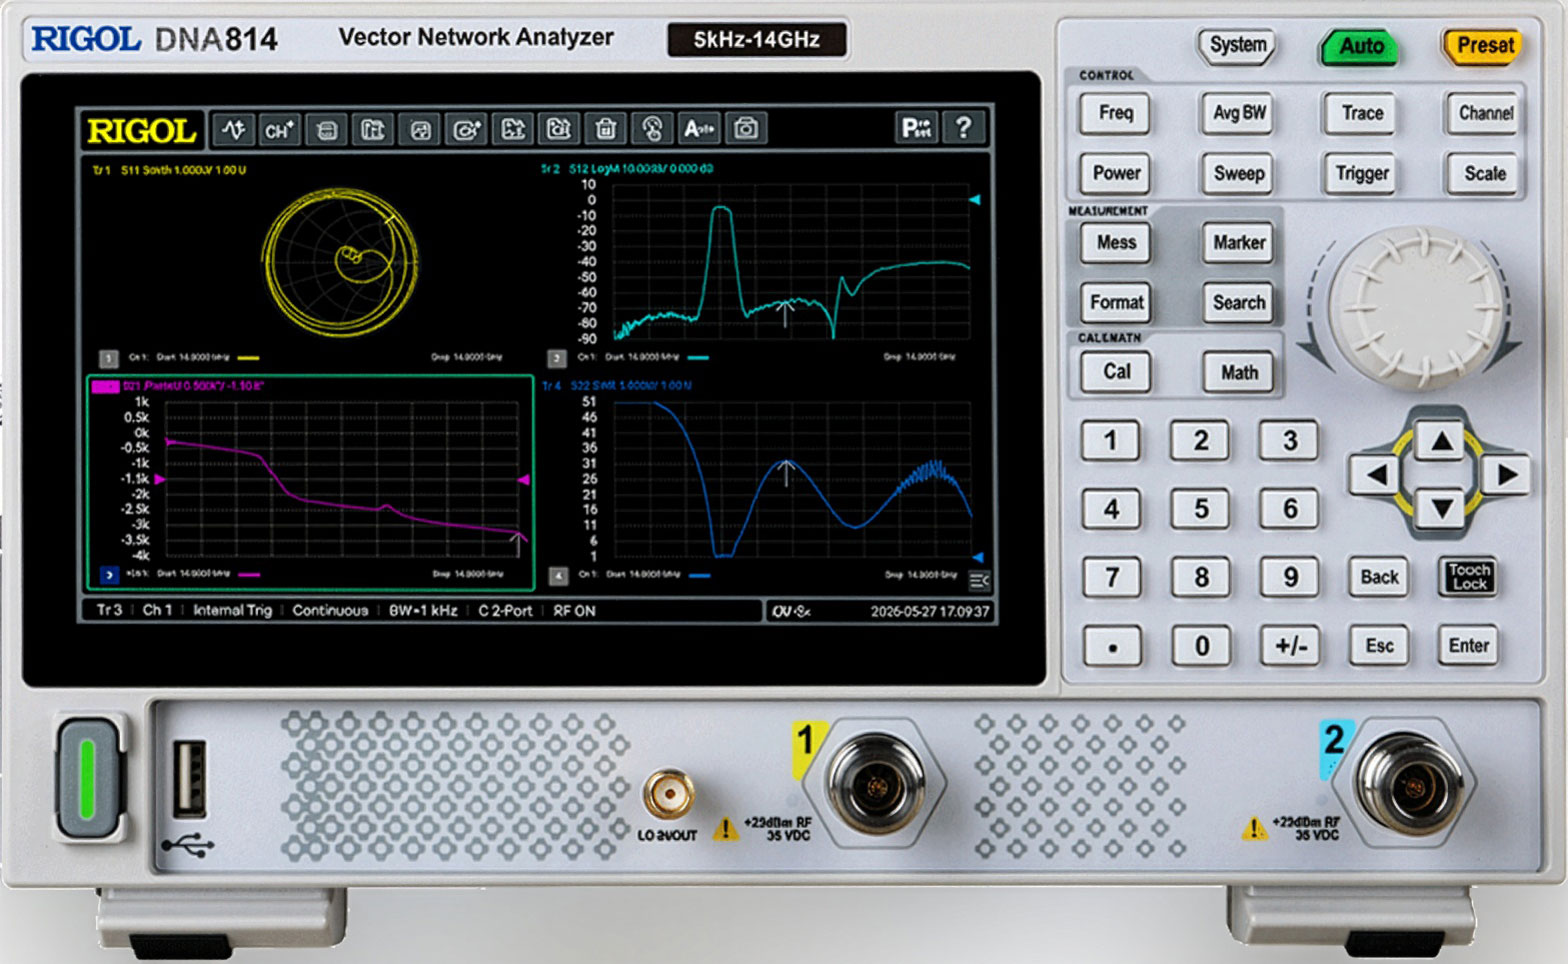Click the Cal key

click(x=1116, y=372)
